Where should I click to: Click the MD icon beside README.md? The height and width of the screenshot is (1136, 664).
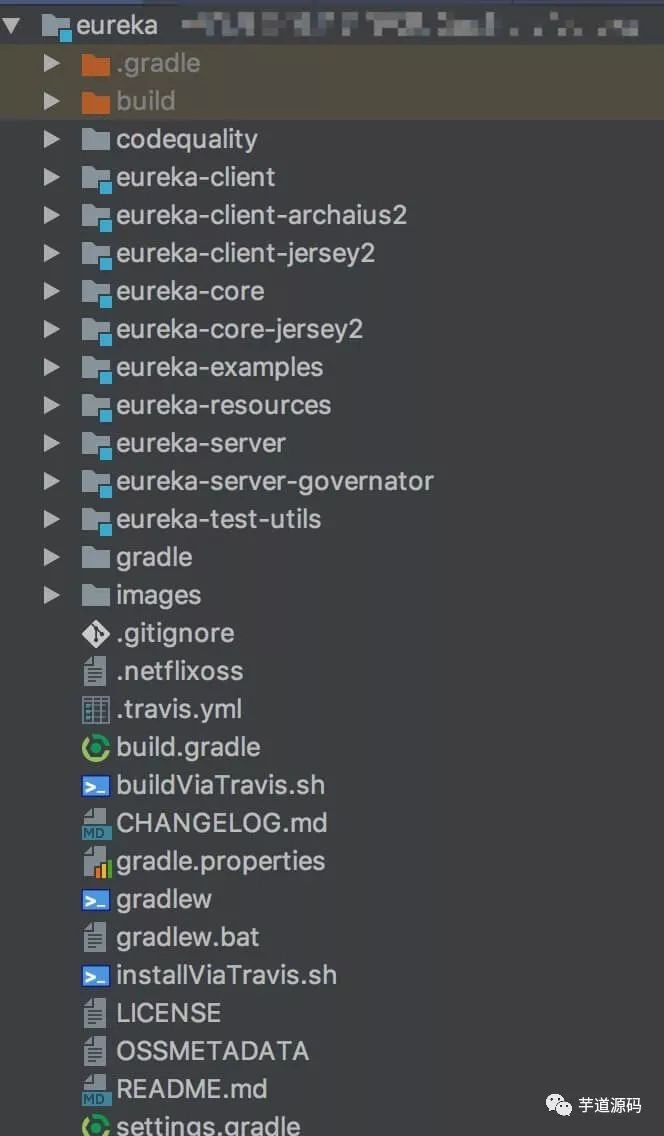[95, 1090]
